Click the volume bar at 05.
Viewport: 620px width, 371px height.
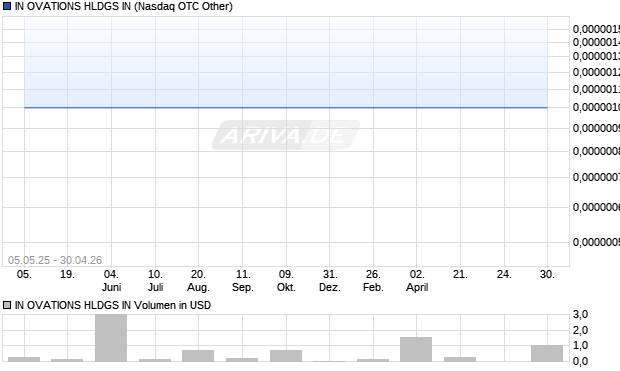(24, 359)
